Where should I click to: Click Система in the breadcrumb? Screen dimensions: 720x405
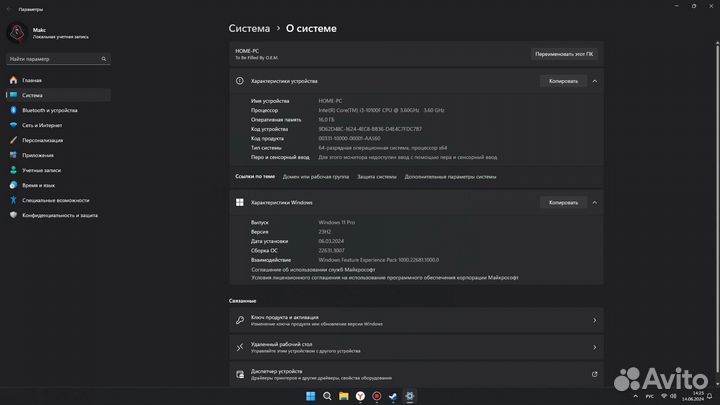[249, 28]
